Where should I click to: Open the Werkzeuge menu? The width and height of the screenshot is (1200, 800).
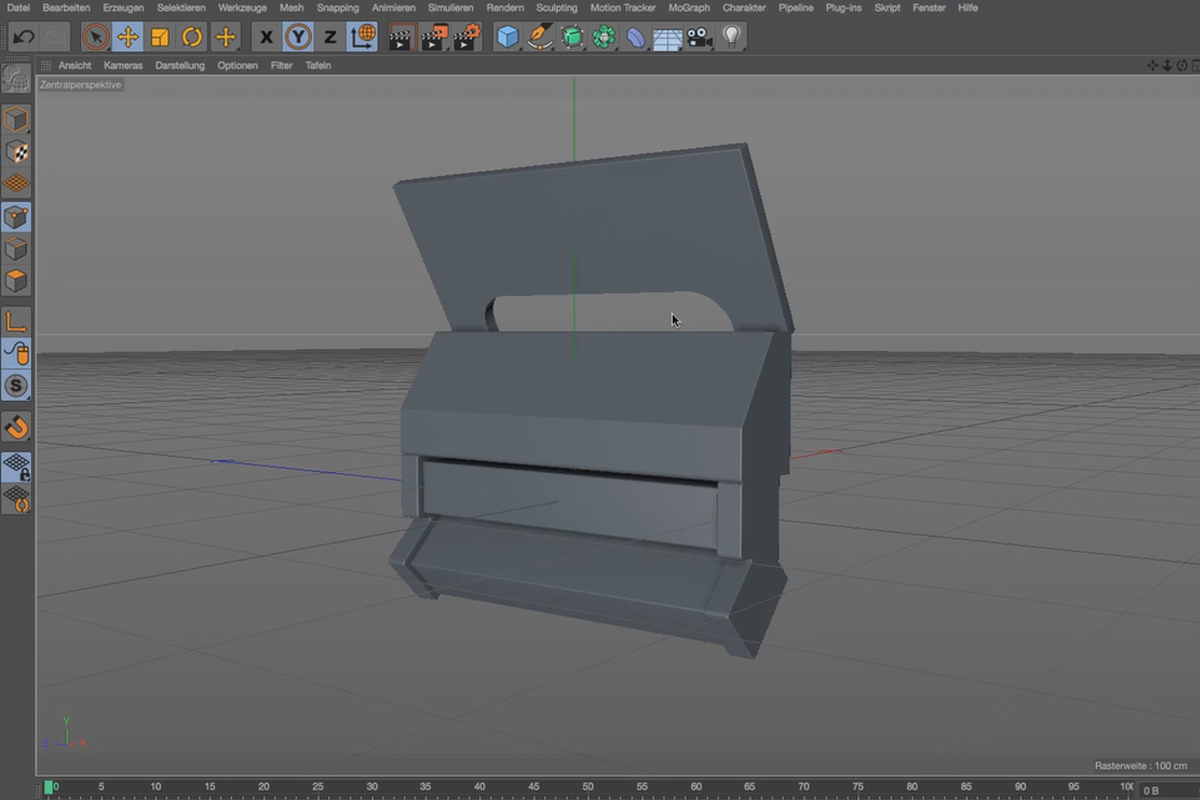click(242, 8)
